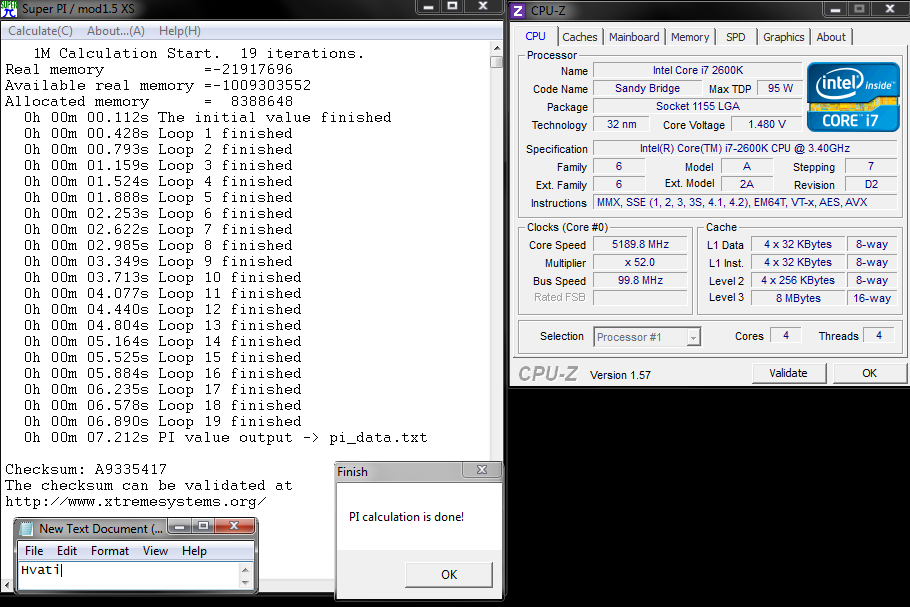Open the Calculate(C) menu in Super PI
Screen dimensions: 910x607
point(40,31)
